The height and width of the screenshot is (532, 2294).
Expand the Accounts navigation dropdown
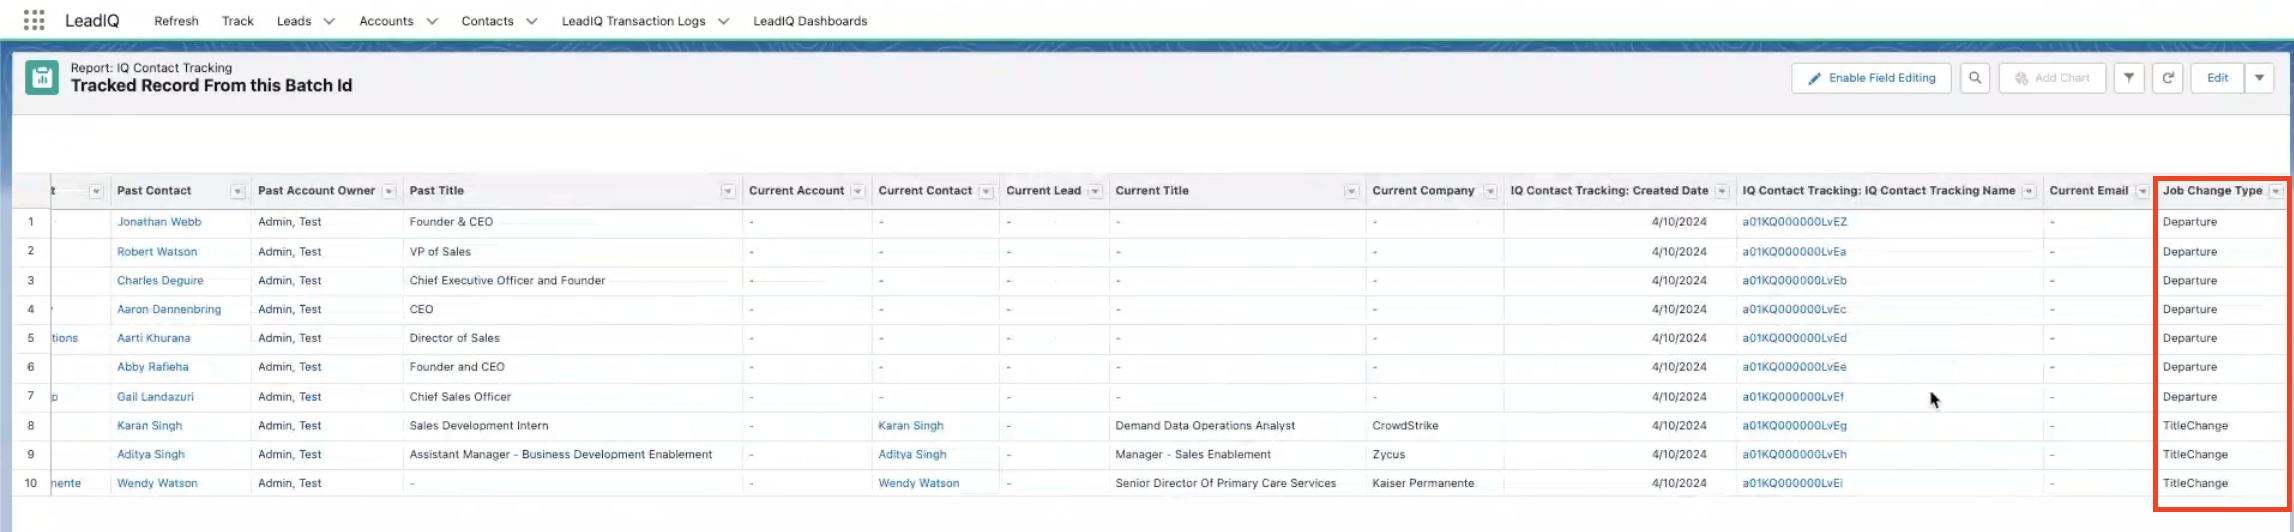pyautogui.click(x=432, y=21)
